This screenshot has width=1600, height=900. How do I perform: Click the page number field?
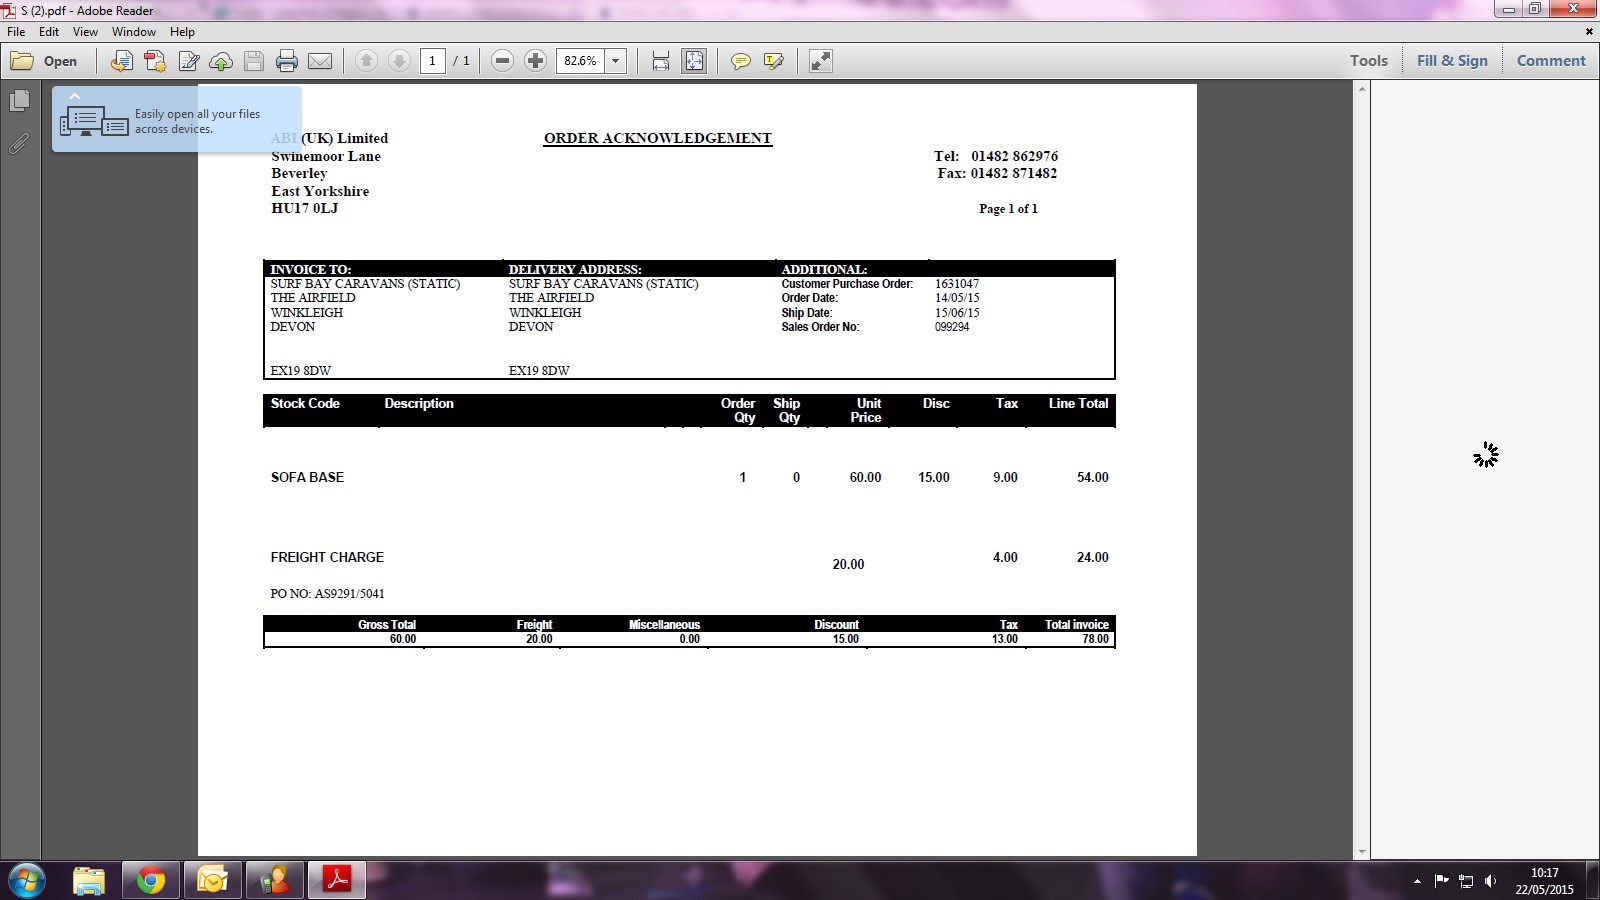coord(433,61)
